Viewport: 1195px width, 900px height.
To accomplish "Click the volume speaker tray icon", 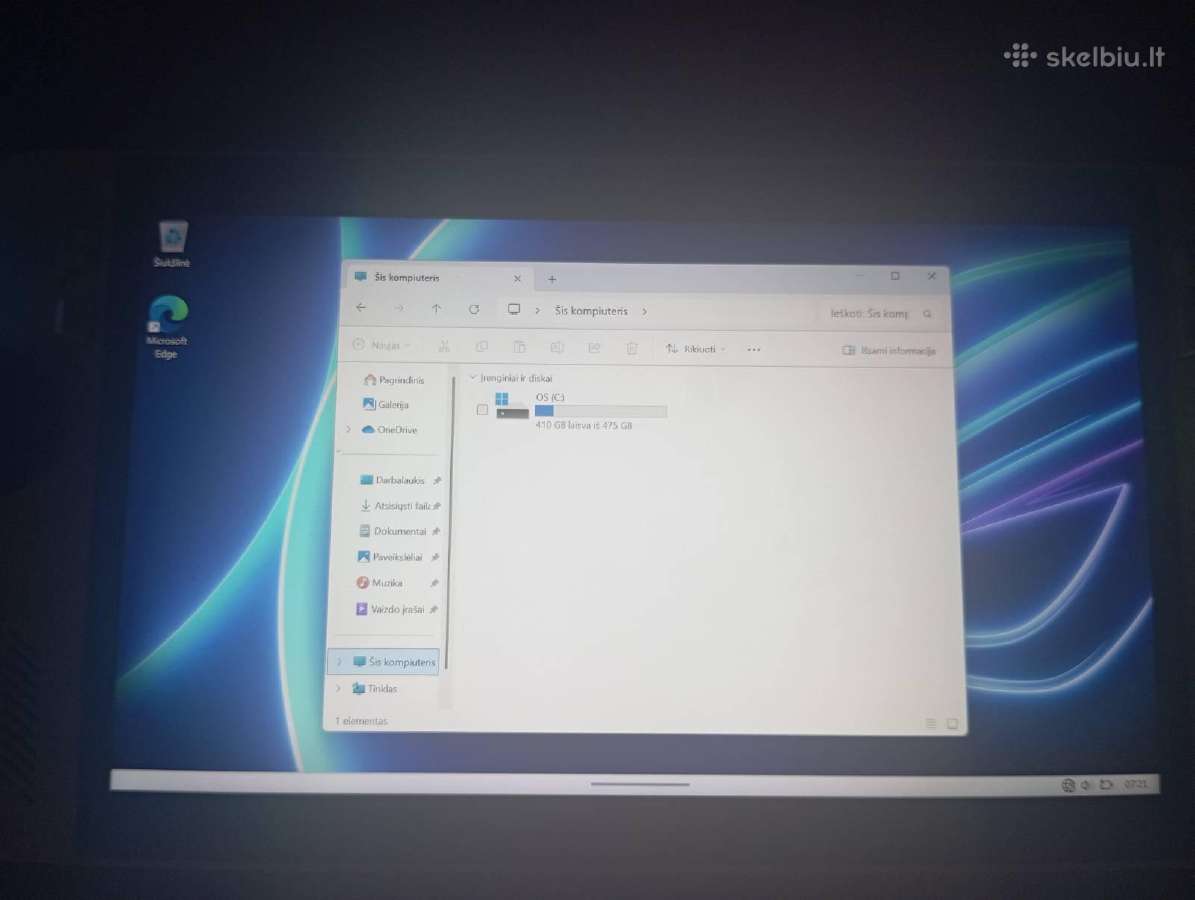I will (1087, 785).
